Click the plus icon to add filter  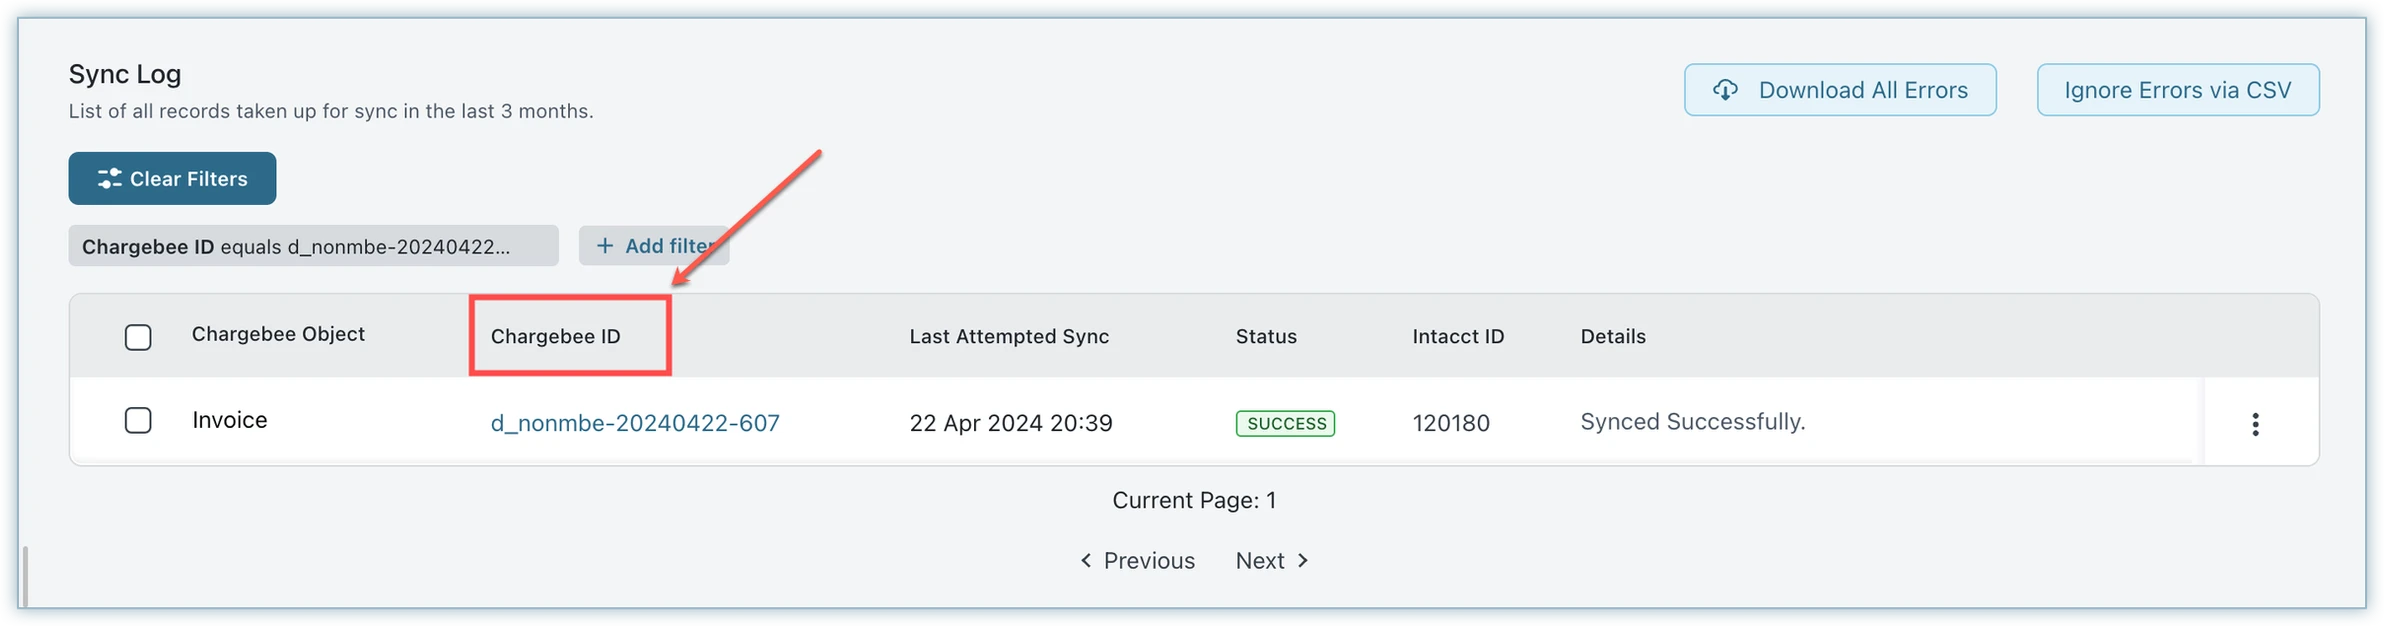pos(605,246)
